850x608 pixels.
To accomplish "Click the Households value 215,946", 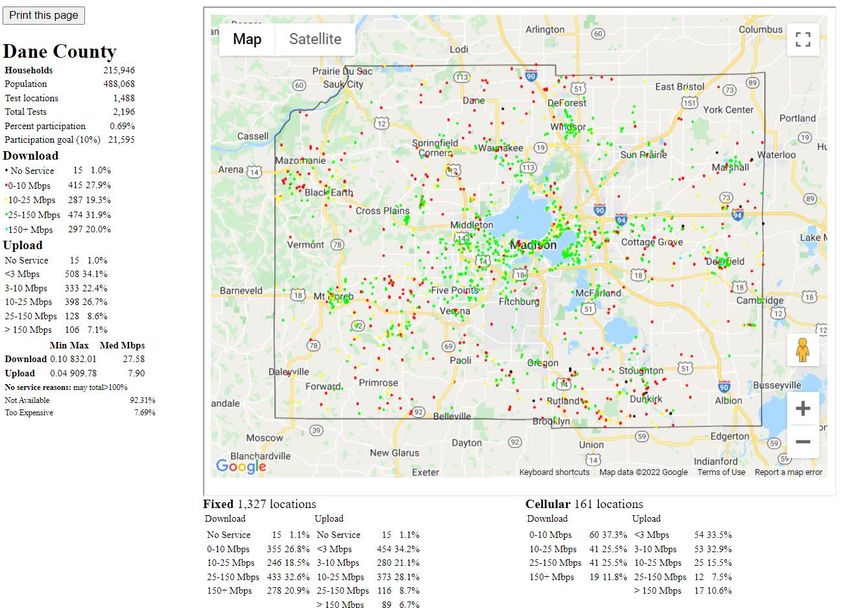I will 119,70.
